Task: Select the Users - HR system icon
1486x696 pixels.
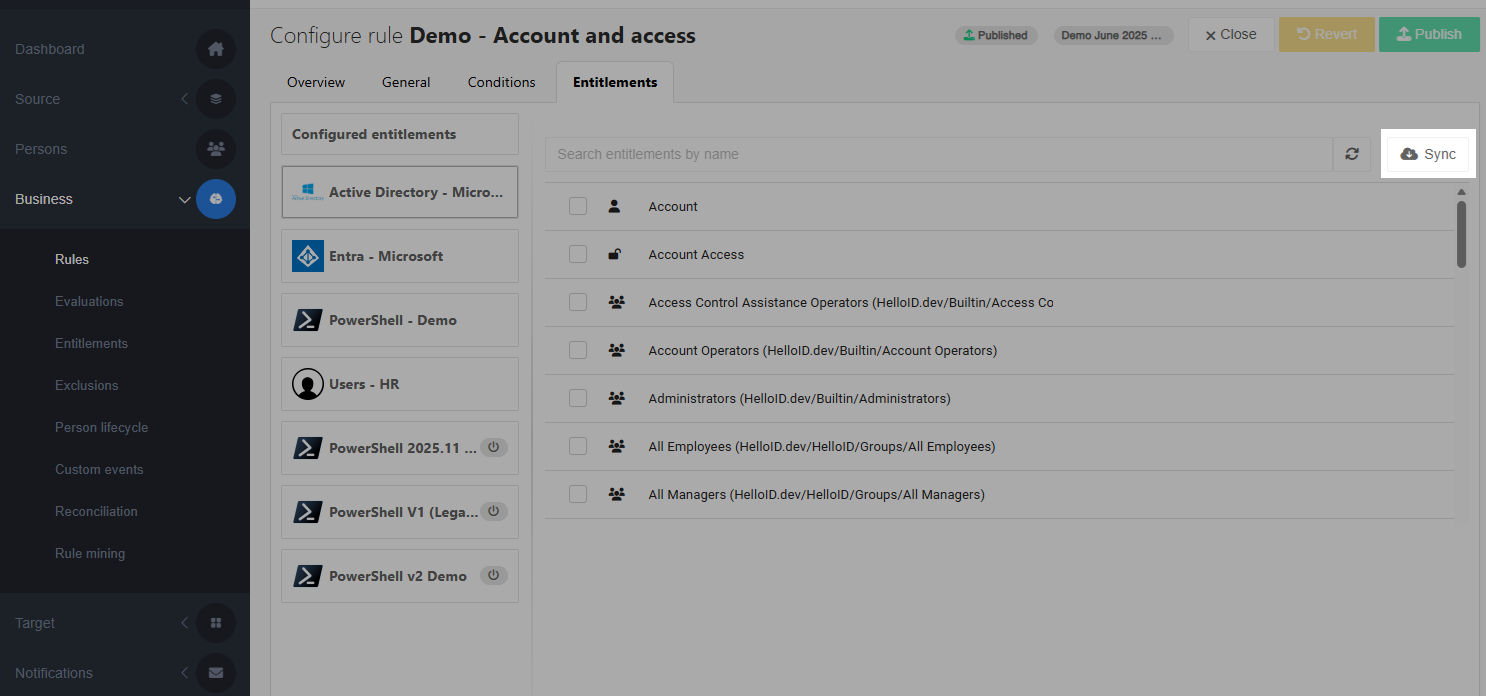Action: click(308, 384)
